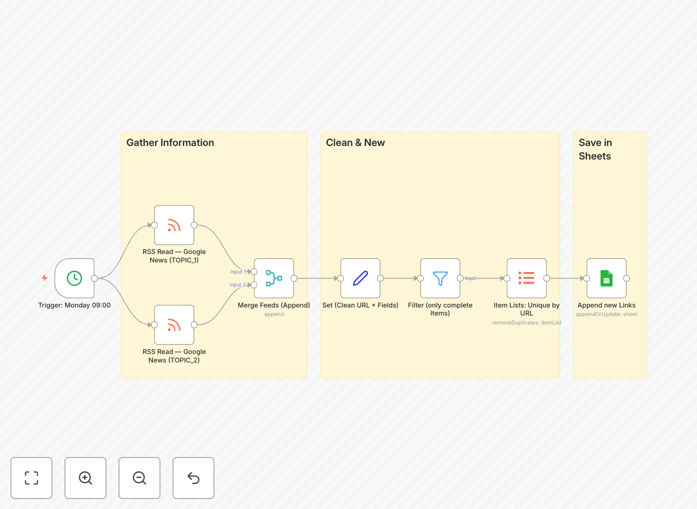Viewport: 697px width, 509px height.
Task: Select the Gather Information sticky note title
Action: pos(170,143)
